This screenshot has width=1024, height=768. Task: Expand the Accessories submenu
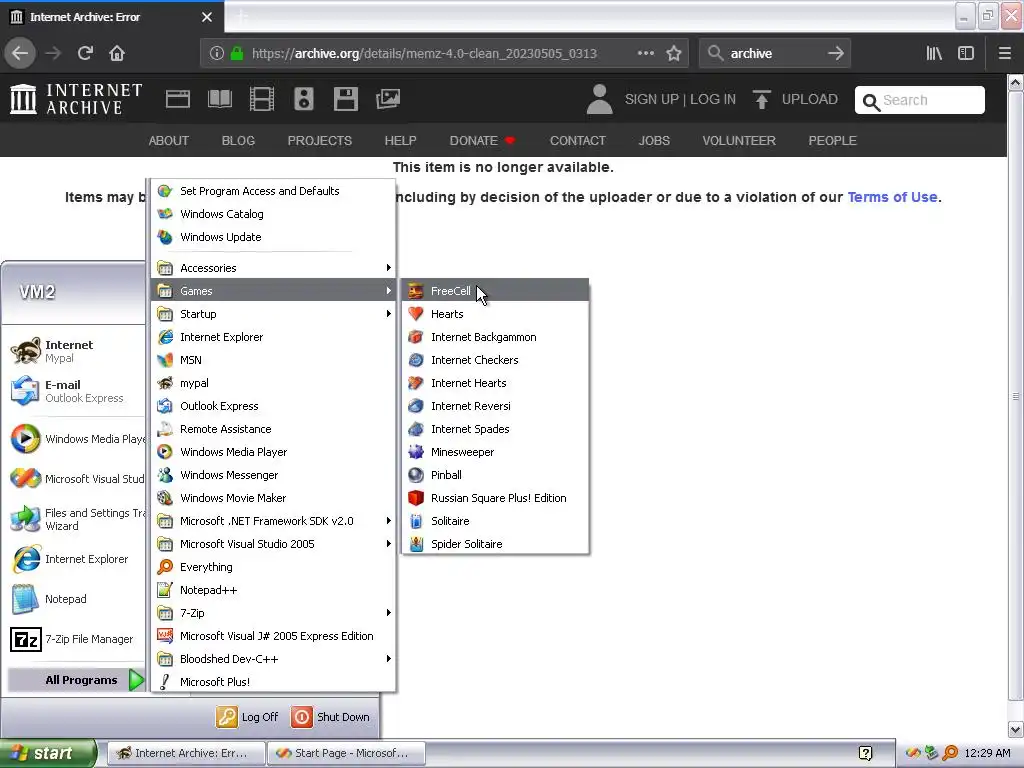click(x=274, y=268)
